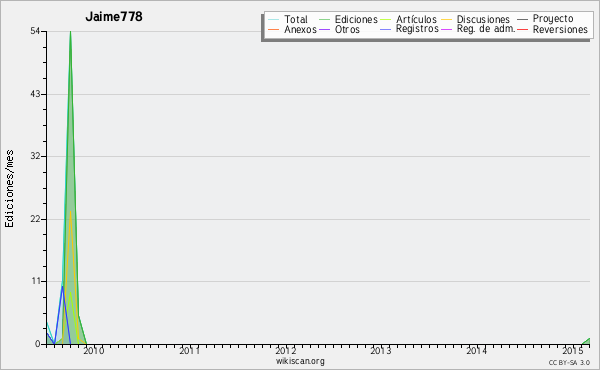The height and width of the screenshot is (370, 600).
Task: Select the Registros legend entry
Action: click(x=417, y=29)
